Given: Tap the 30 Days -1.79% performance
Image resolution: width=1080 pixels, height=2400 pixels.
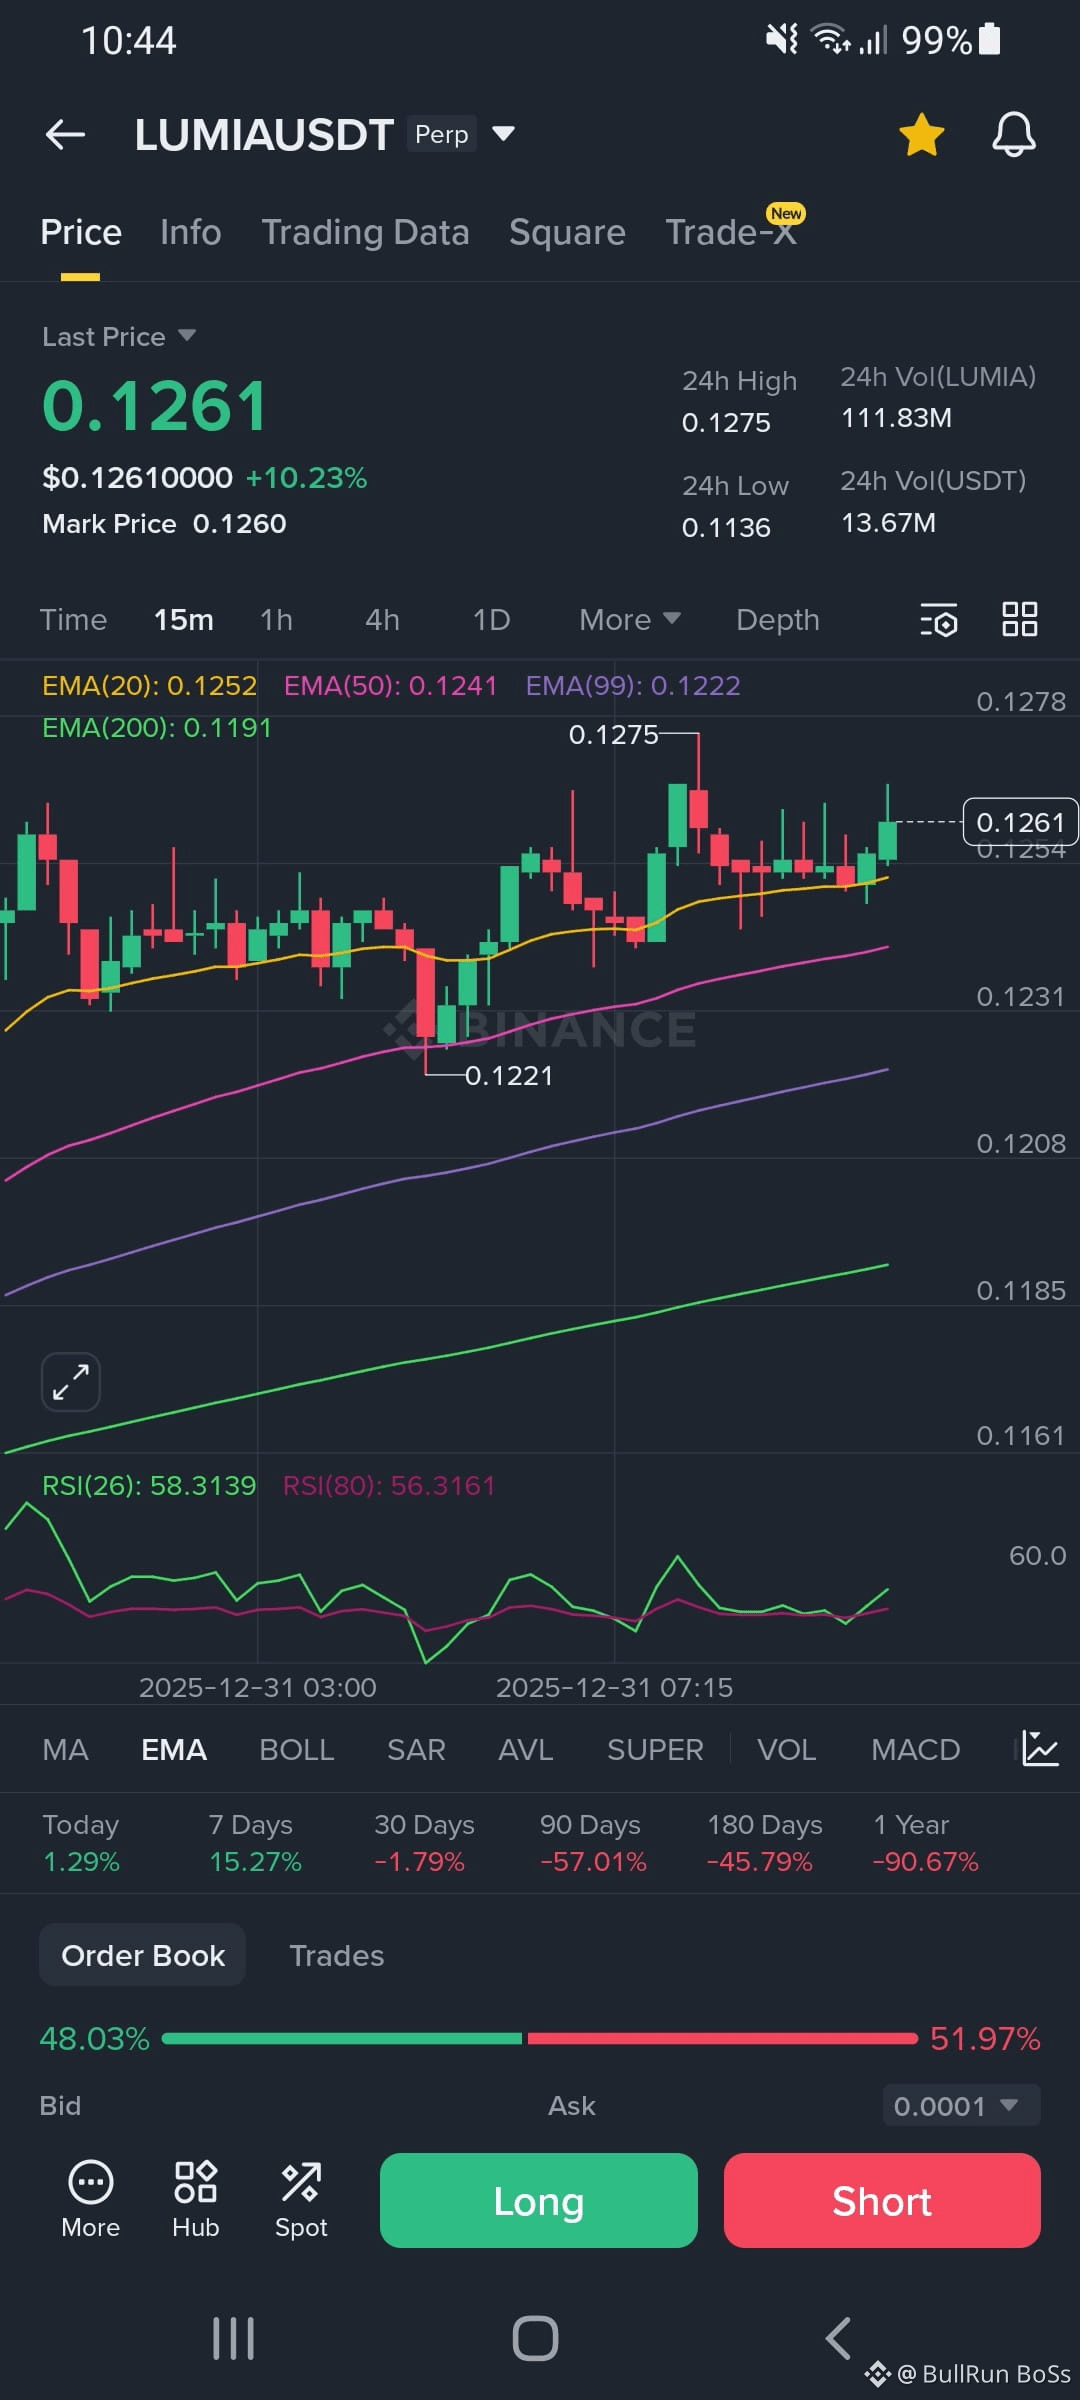Looking at the screenshot, I should click(424, 1843).
